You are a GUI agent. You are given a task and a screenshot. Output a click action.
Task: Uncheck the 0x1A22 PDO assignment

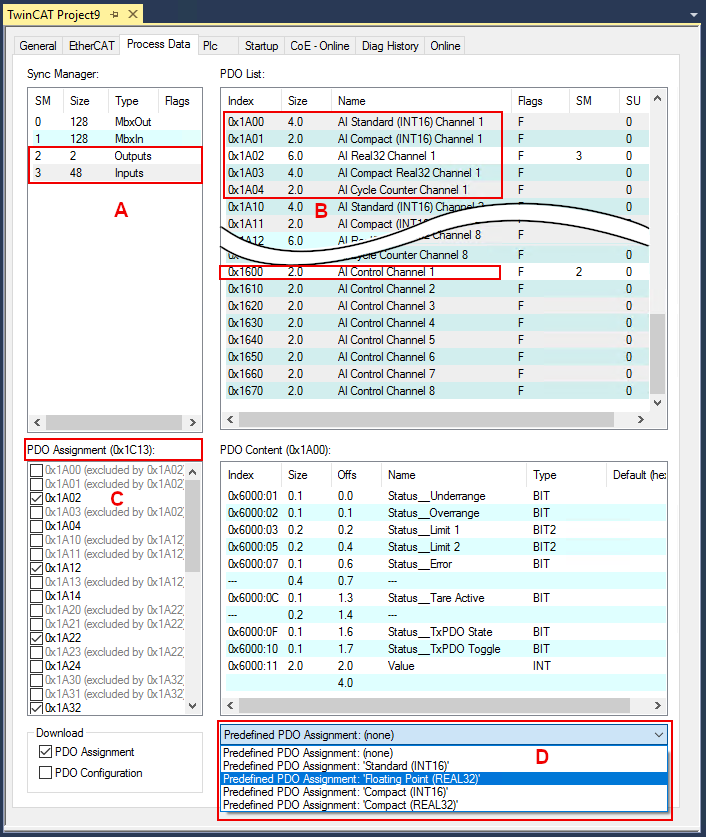[37, 638]
